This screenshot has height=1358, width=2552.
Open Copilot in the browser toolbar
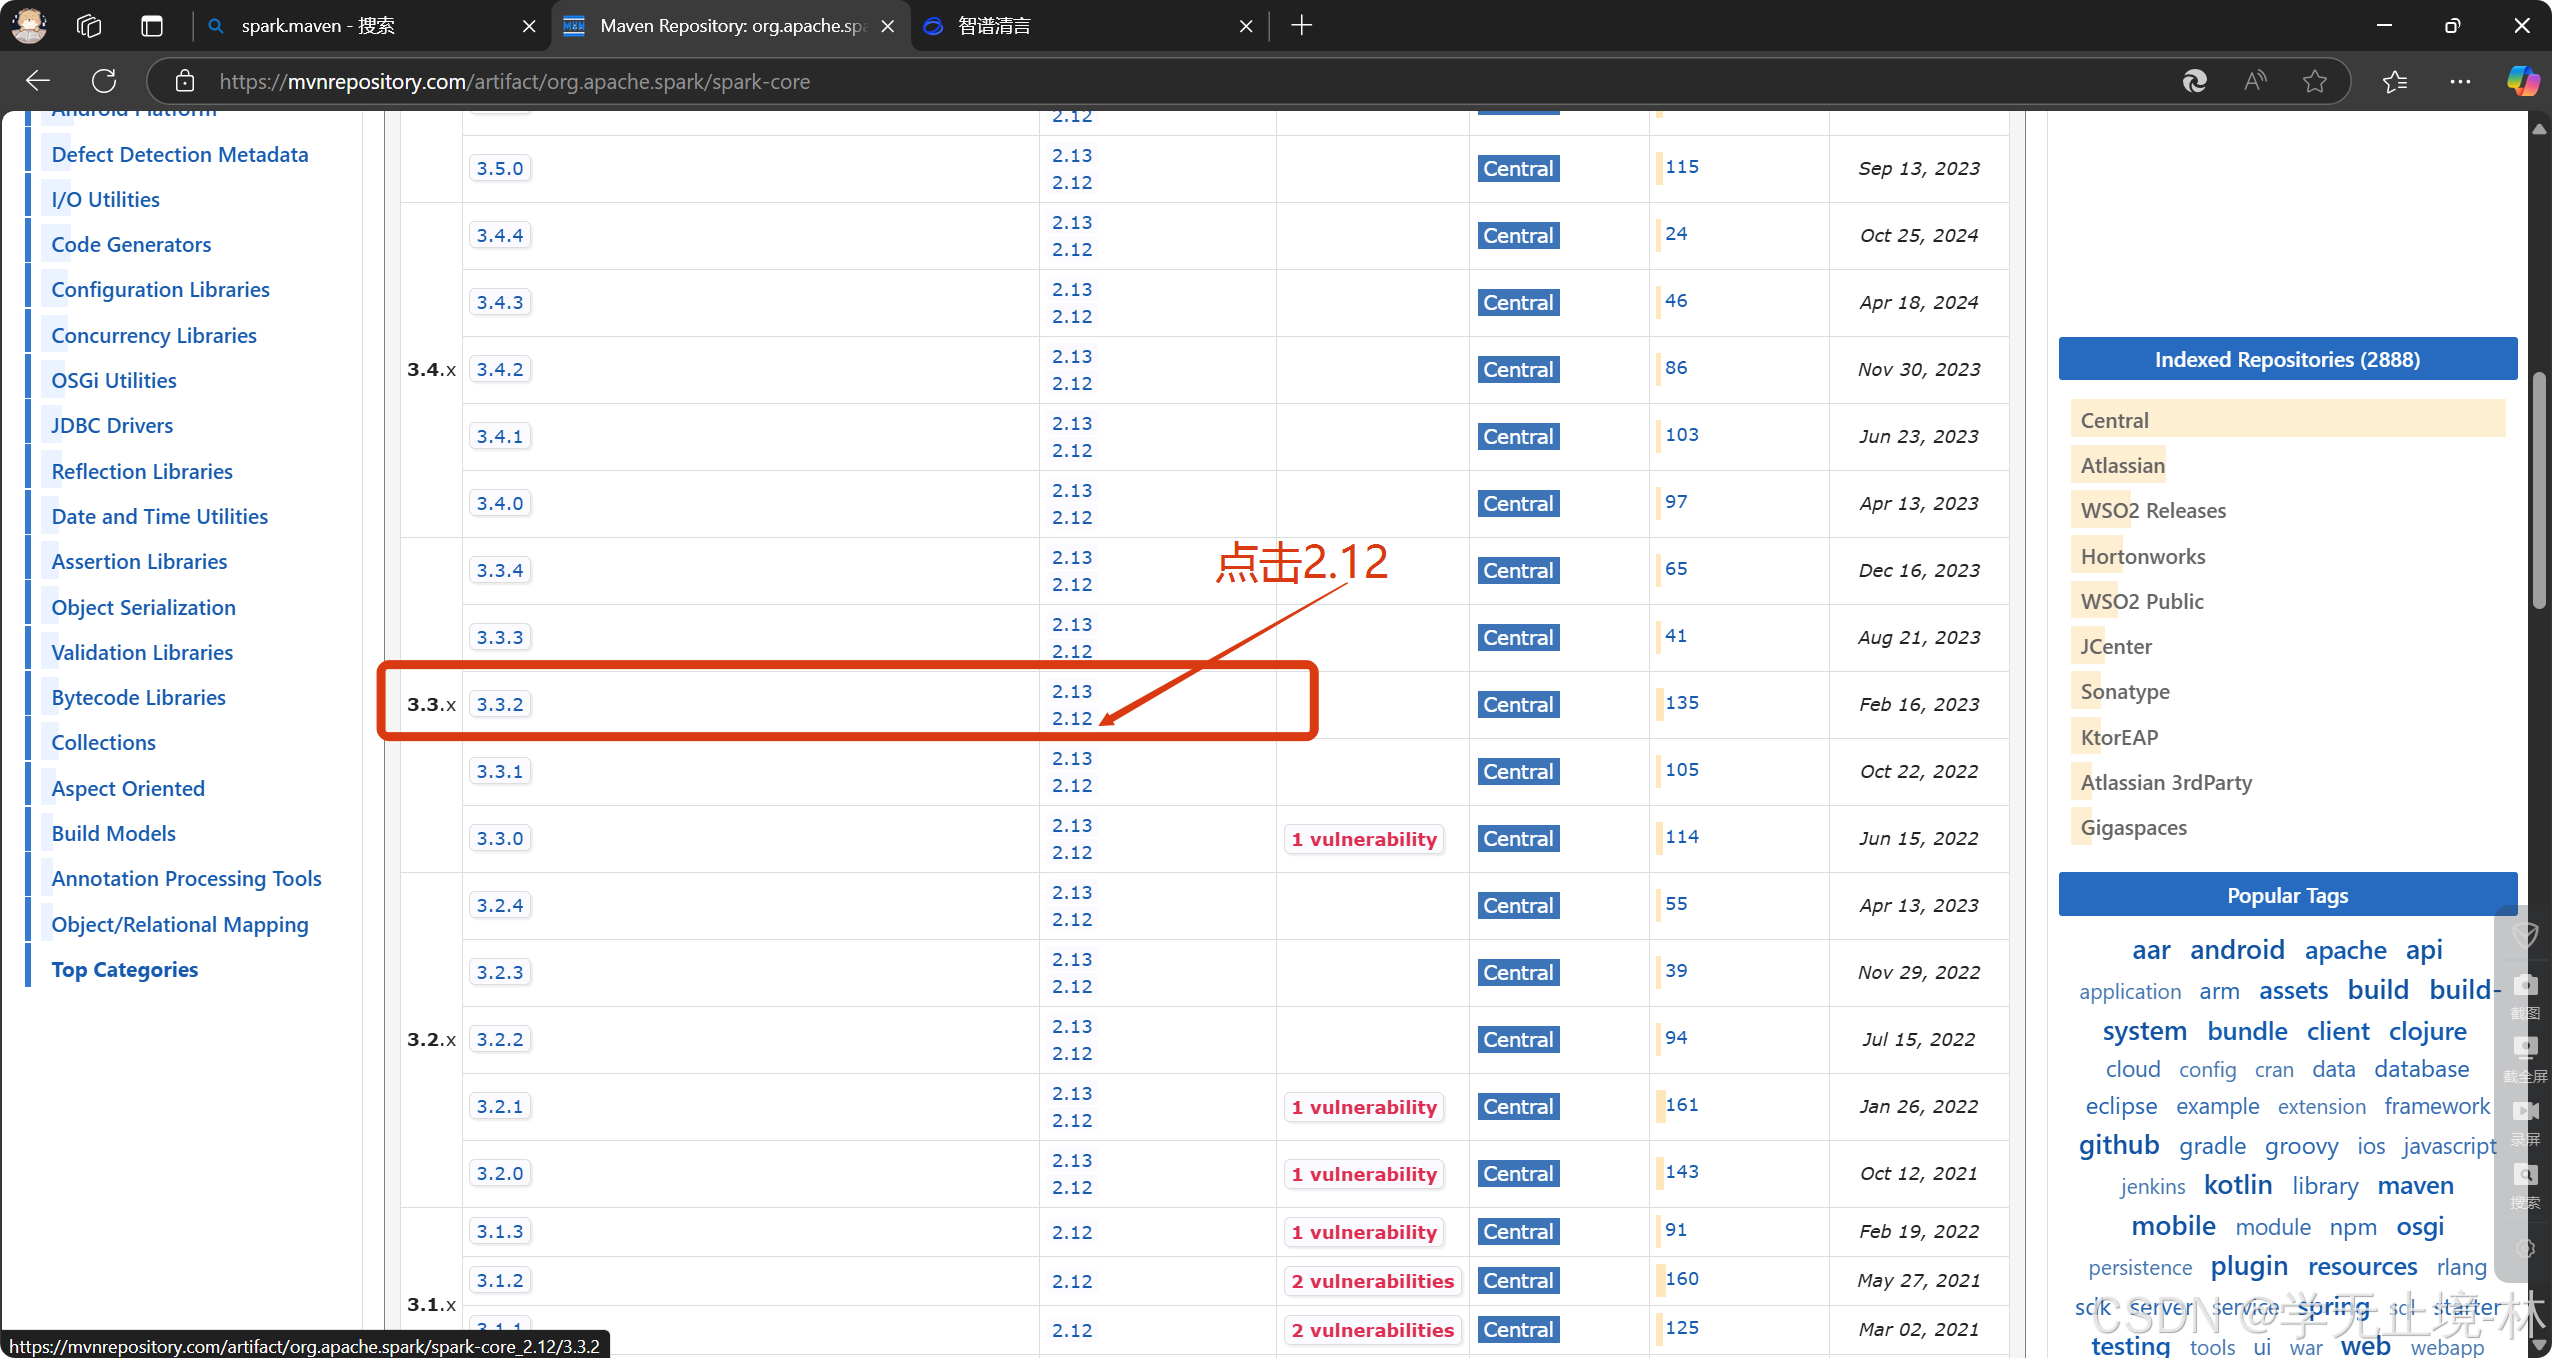[x=2523, y=81]
